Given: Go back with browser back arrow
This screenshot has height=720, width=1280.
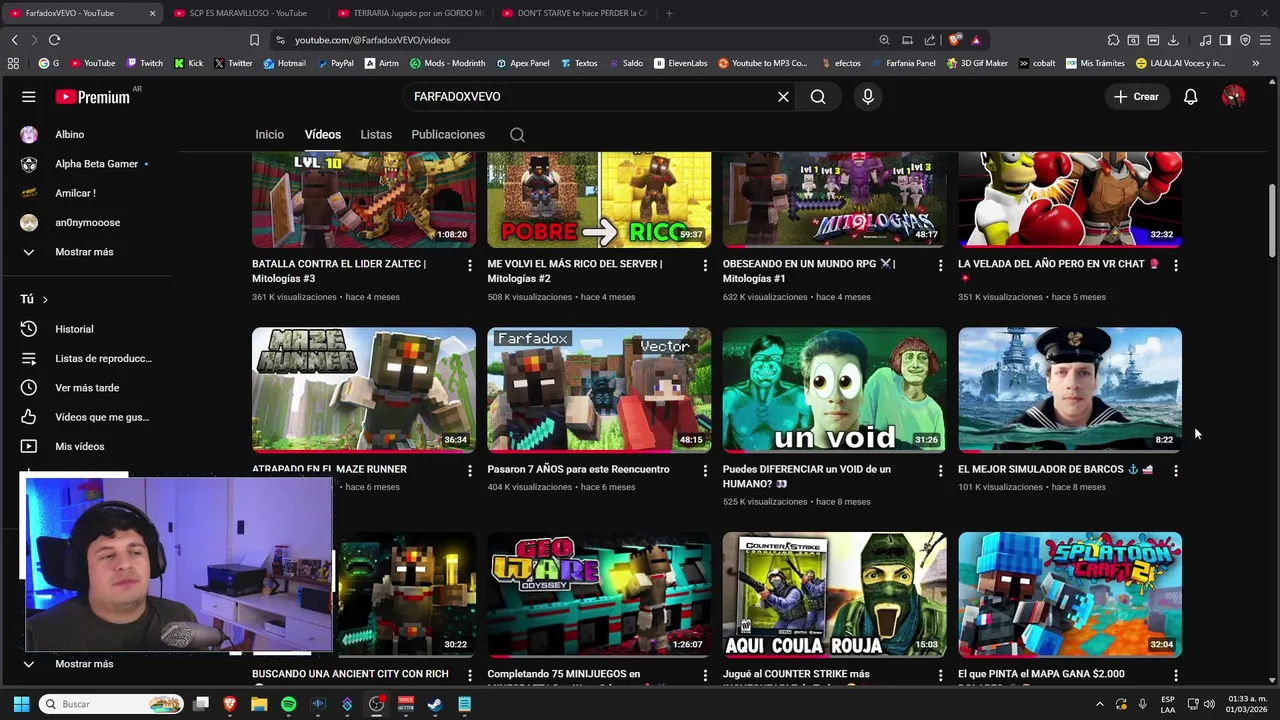Looking at the screenshot, I should [x=14, y=40].
